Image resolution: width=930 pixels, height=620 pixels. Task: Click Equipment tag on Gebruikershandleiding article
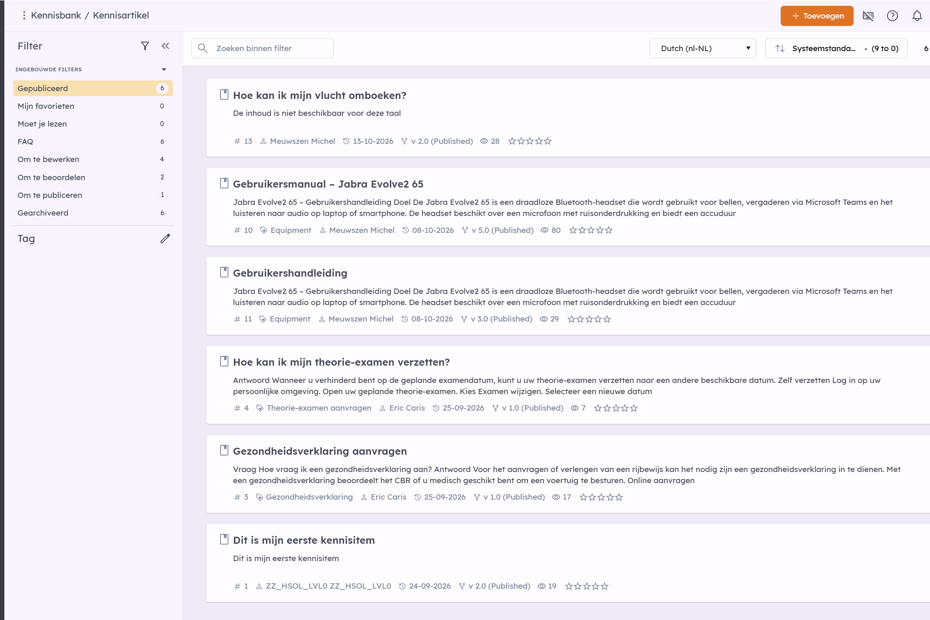290,319
